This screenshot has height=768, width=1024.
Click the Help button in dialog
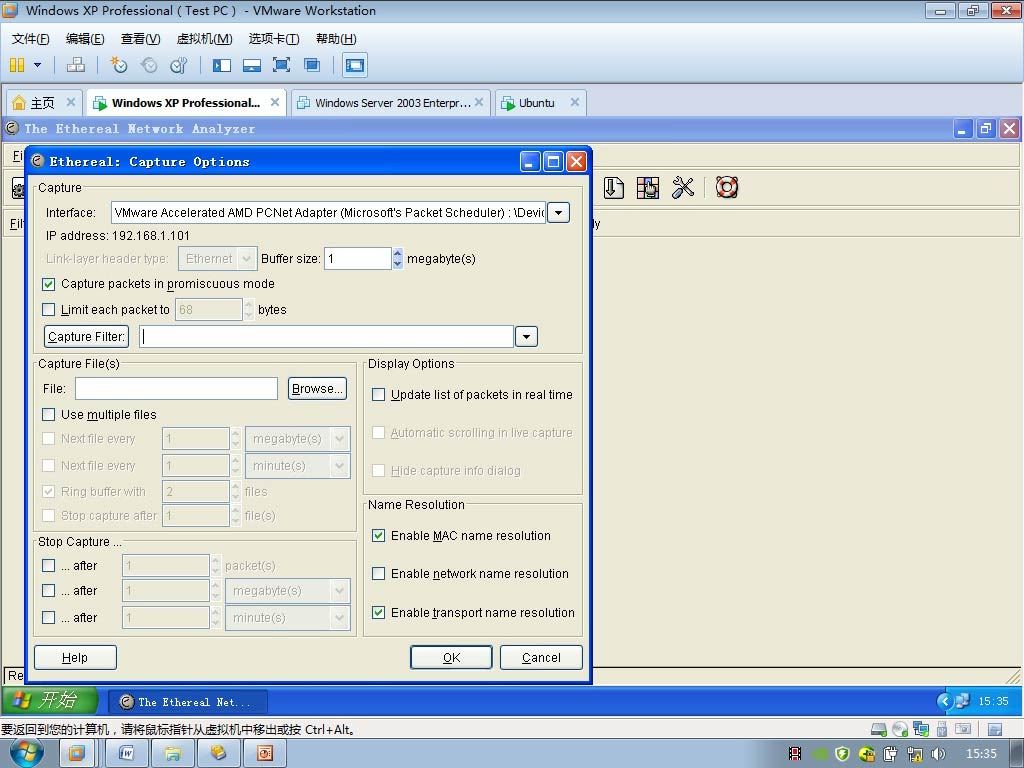coord(75,658)
